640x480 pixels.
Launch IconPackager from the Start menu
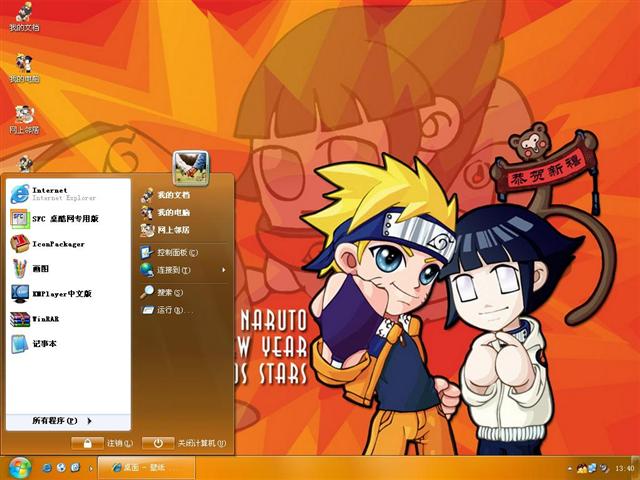tap(68, 244)
